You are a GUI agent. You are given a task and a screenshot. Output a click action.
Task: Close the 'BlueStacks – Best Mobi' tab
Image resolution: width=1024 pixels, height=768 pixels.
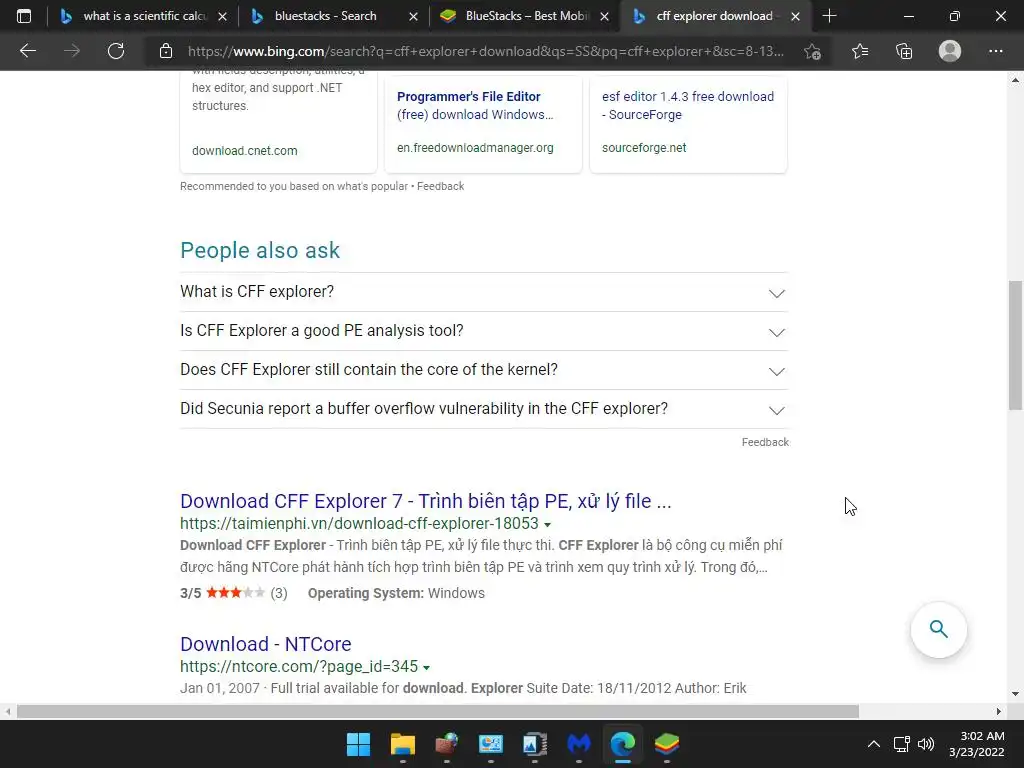point(604,16)
